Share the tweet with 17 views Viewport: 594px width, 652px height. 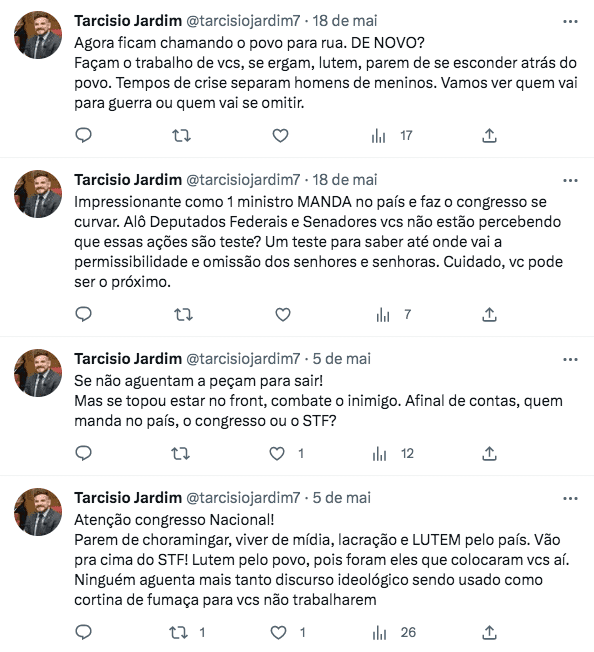click(489, 136)
